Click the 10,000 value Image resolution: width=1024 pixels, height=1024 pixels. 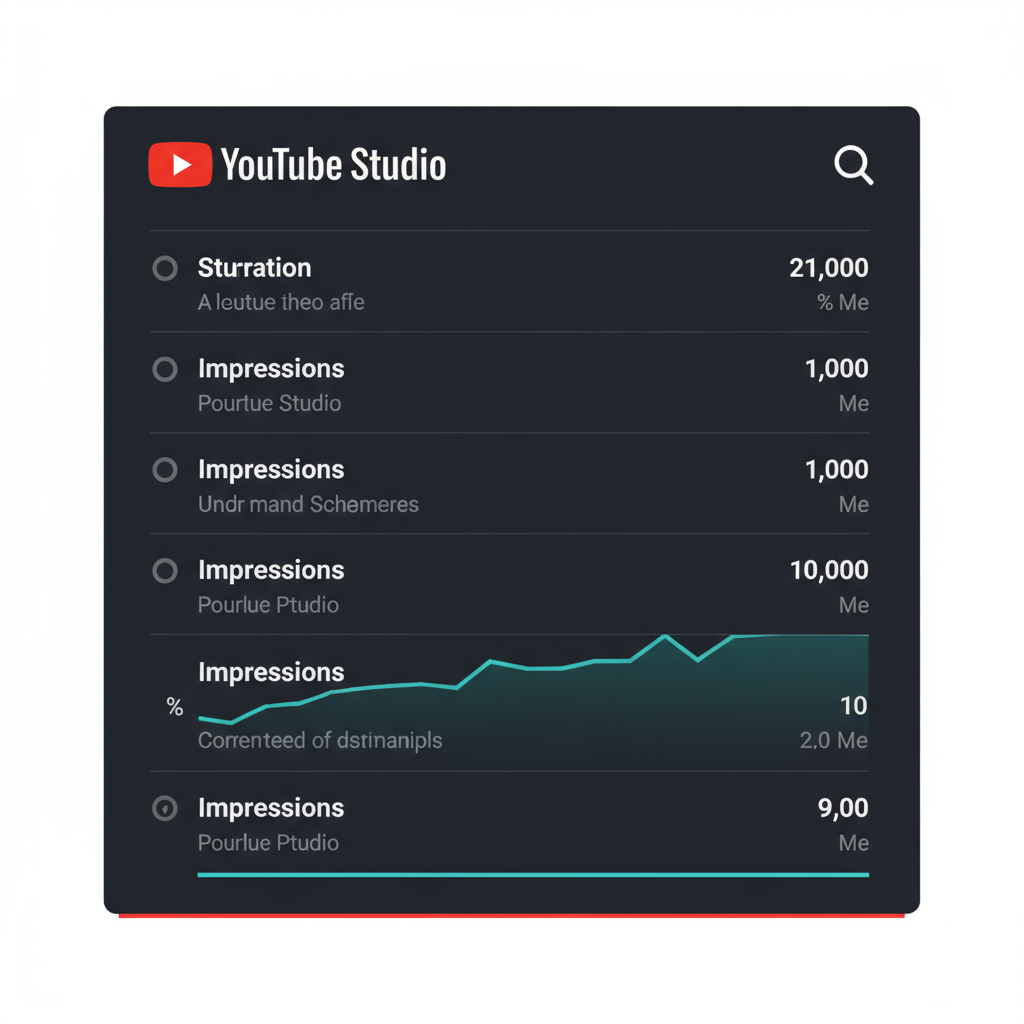tap(829, 570)
